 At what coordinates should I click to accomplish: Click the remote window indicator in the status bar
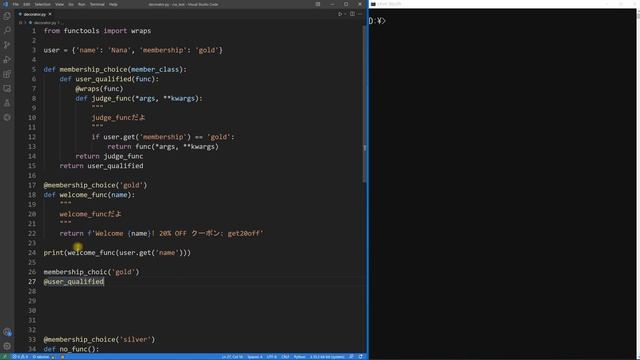(x=5, y=357)
